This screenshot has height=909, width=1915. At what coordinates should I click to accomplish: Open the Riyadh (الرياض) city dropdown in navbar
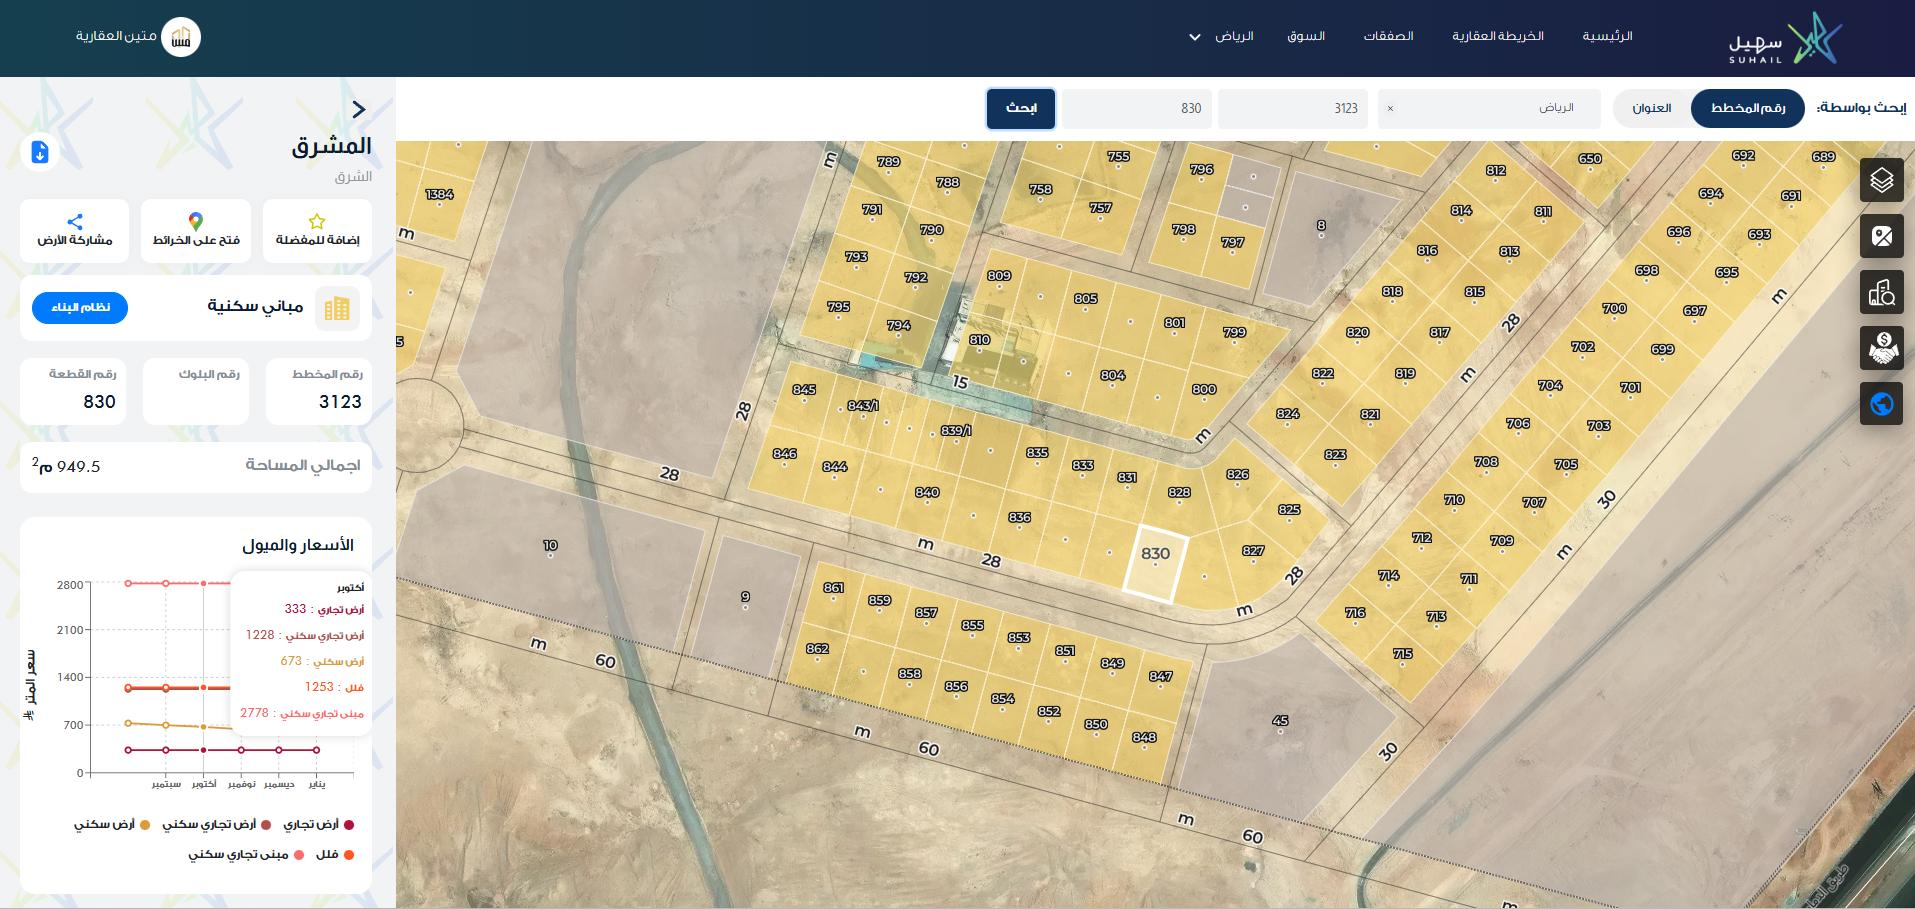tap(1221, 37)
